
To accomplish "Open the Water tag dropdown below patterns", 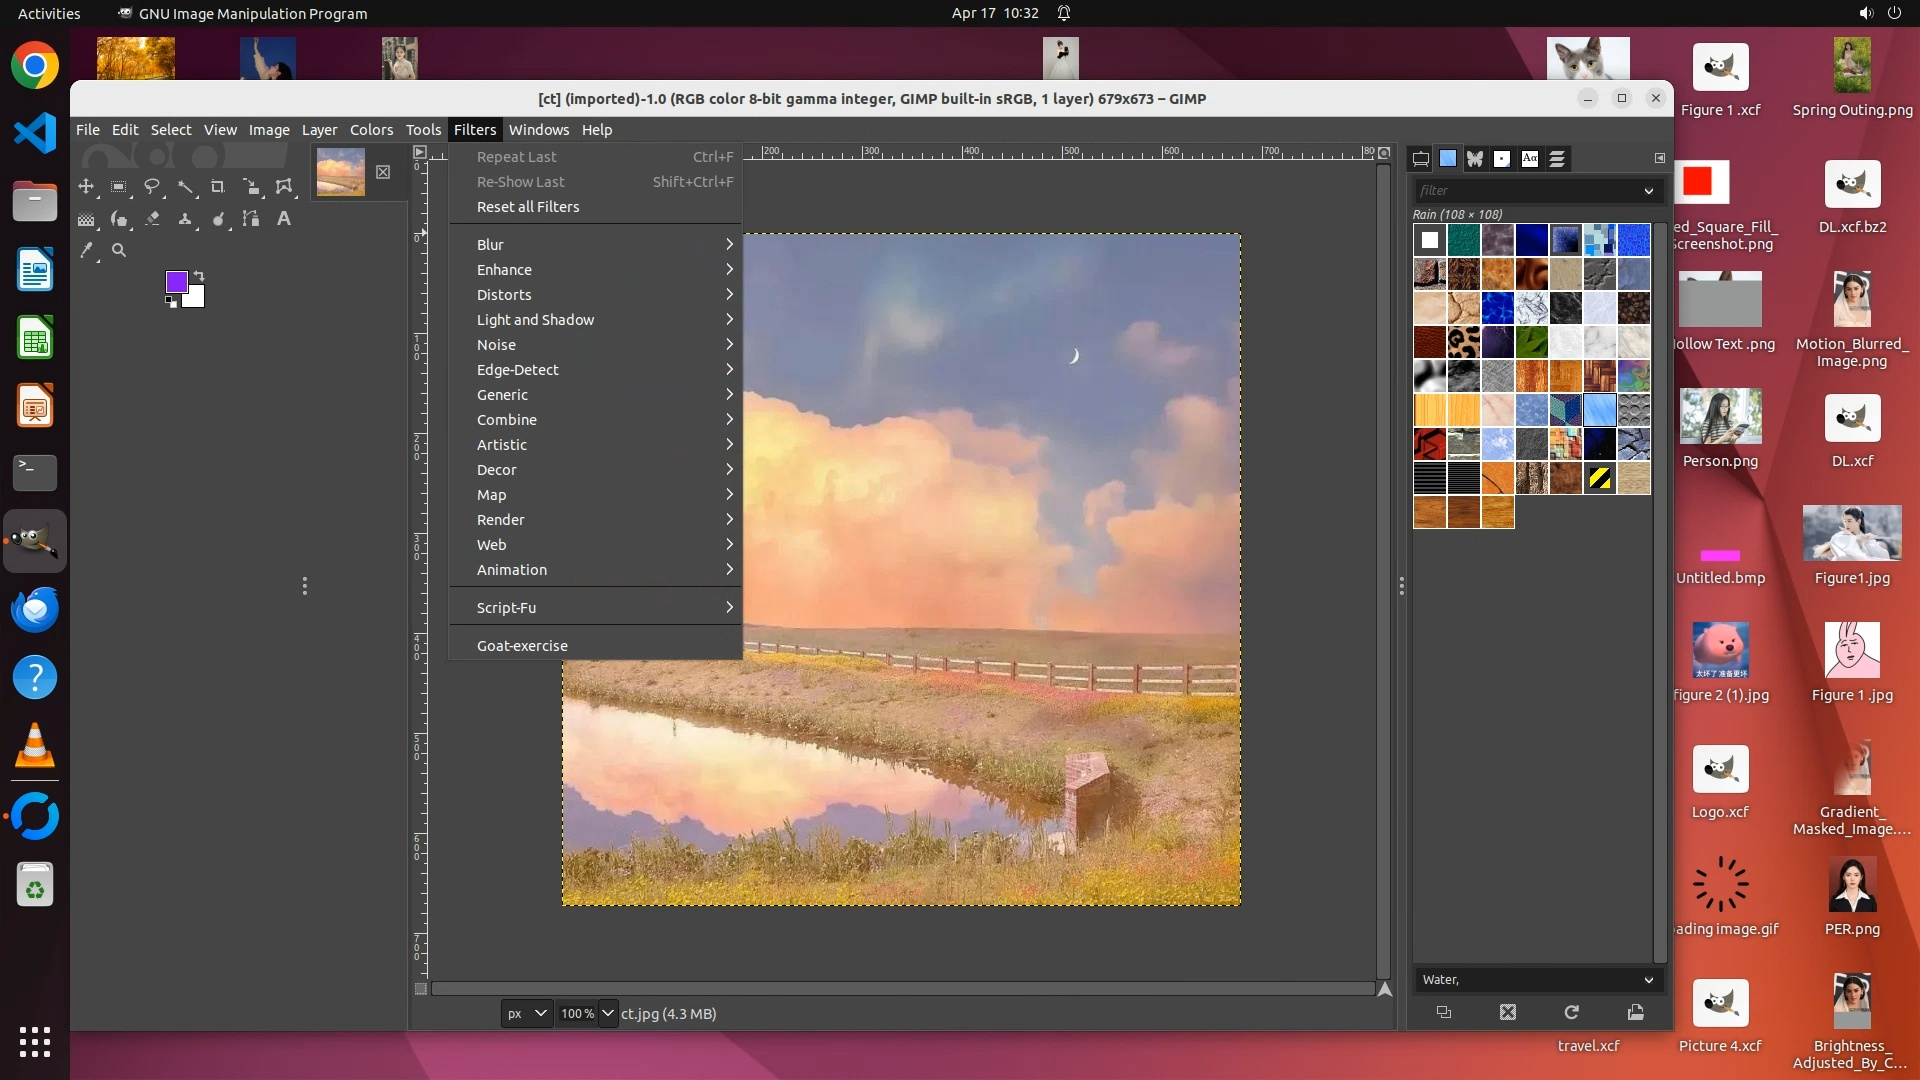I will pos(1648,980).
